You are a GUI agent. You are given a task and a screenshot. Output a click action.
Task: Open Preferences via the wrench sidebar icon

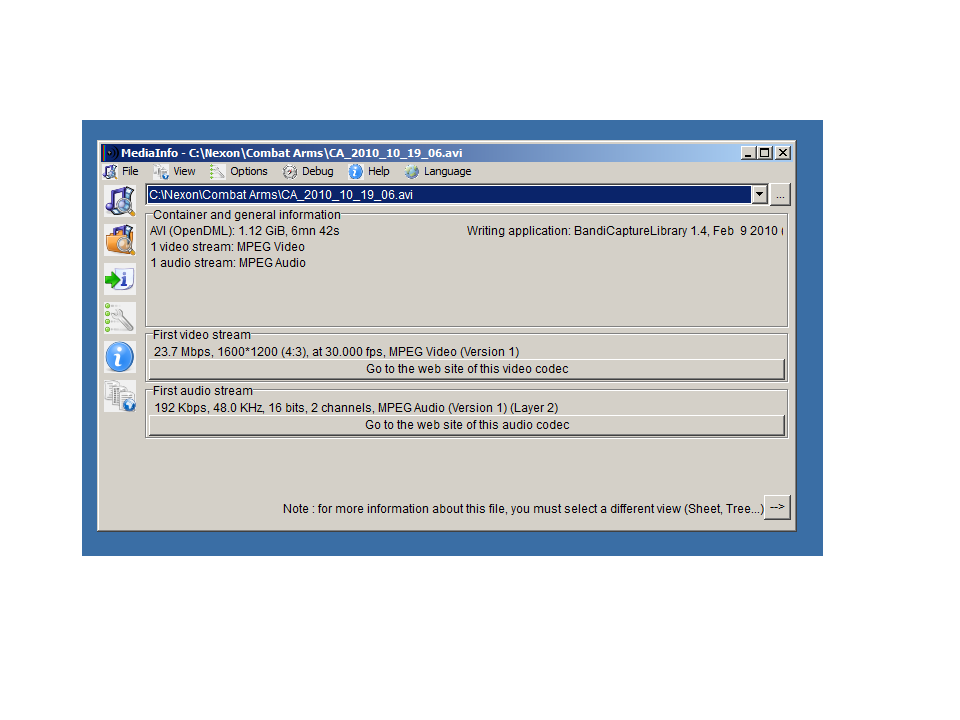(120, 318)
